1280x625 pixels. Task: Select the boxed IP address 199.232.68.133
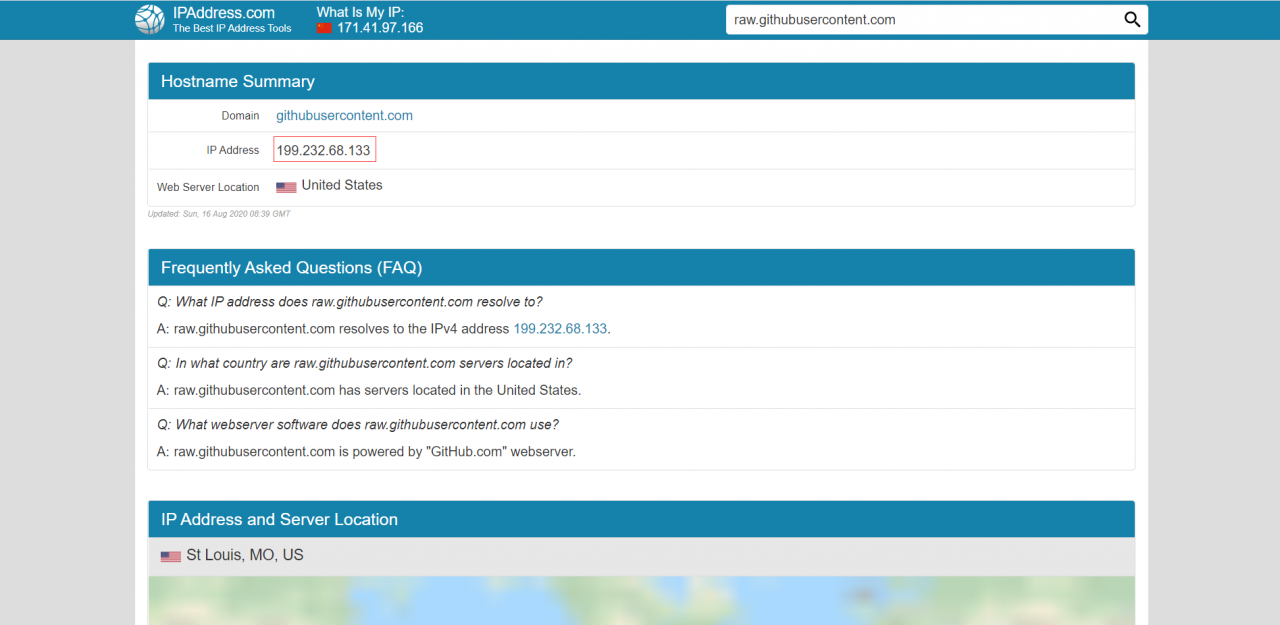[324, 150]
